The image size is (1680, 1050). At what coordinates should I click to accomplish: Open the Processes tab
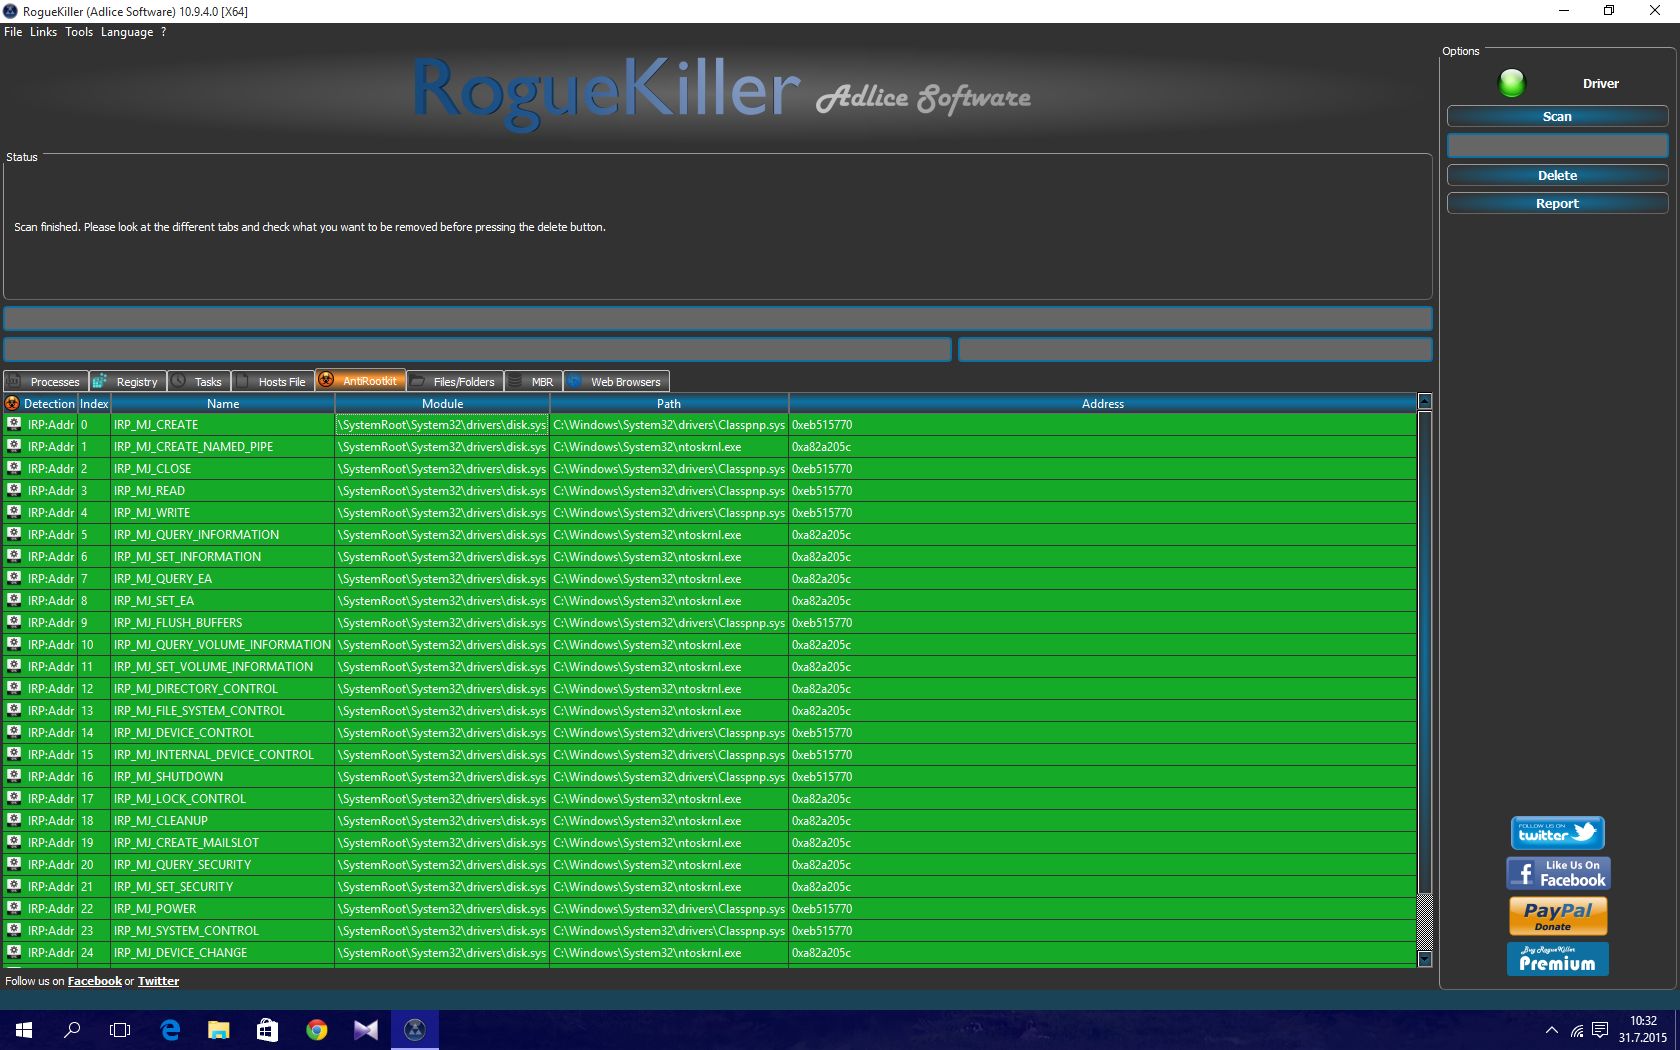pyautogui.click(x=46, y=381)
